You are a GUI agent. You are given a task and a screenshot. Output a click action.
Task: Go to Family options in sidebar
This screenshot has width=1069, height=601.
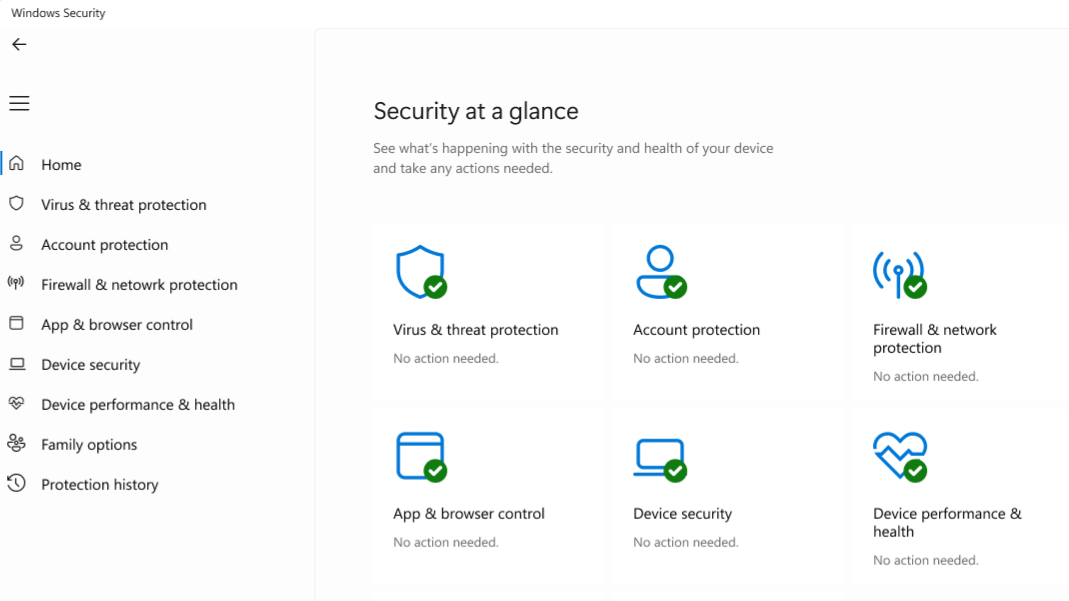point(89,444)
